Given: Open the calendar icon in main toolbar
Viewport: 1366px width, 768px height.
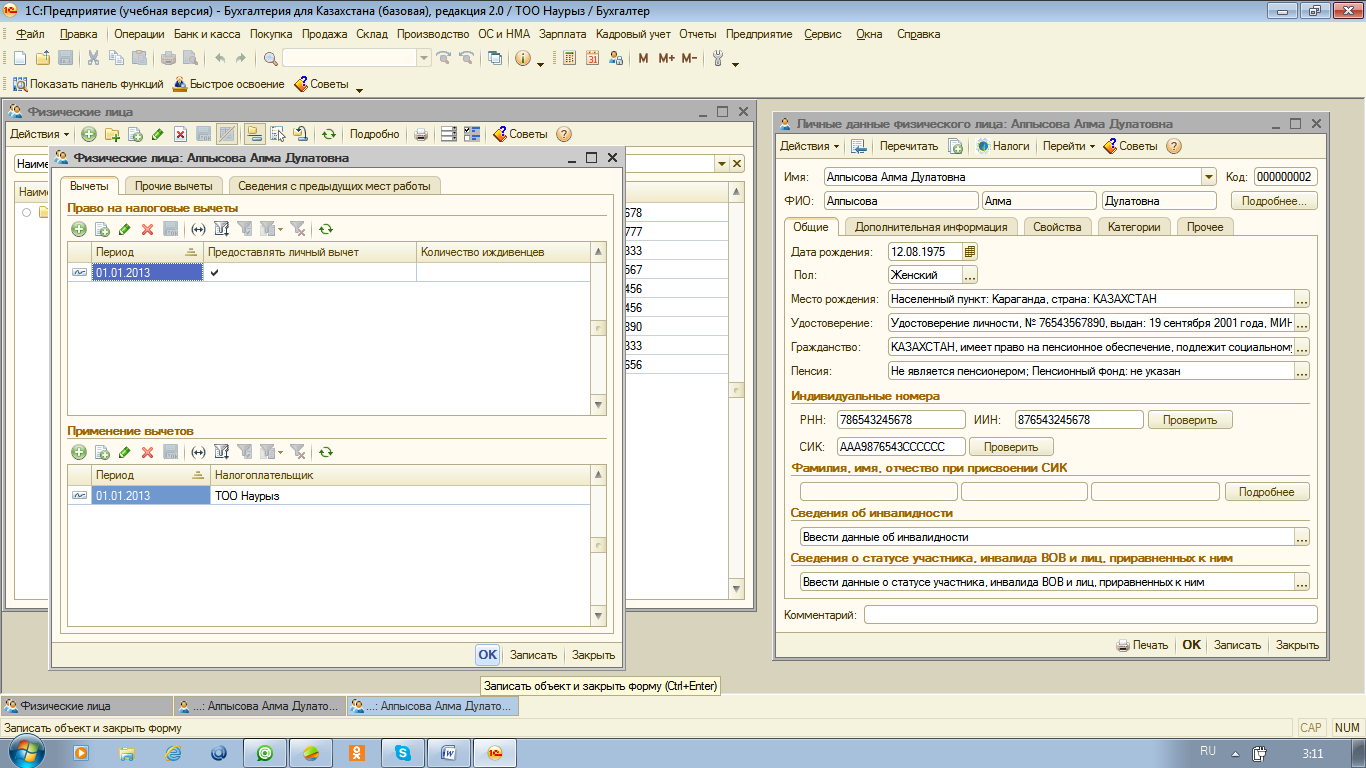Looking at the screenshot, I should [592, 58].
